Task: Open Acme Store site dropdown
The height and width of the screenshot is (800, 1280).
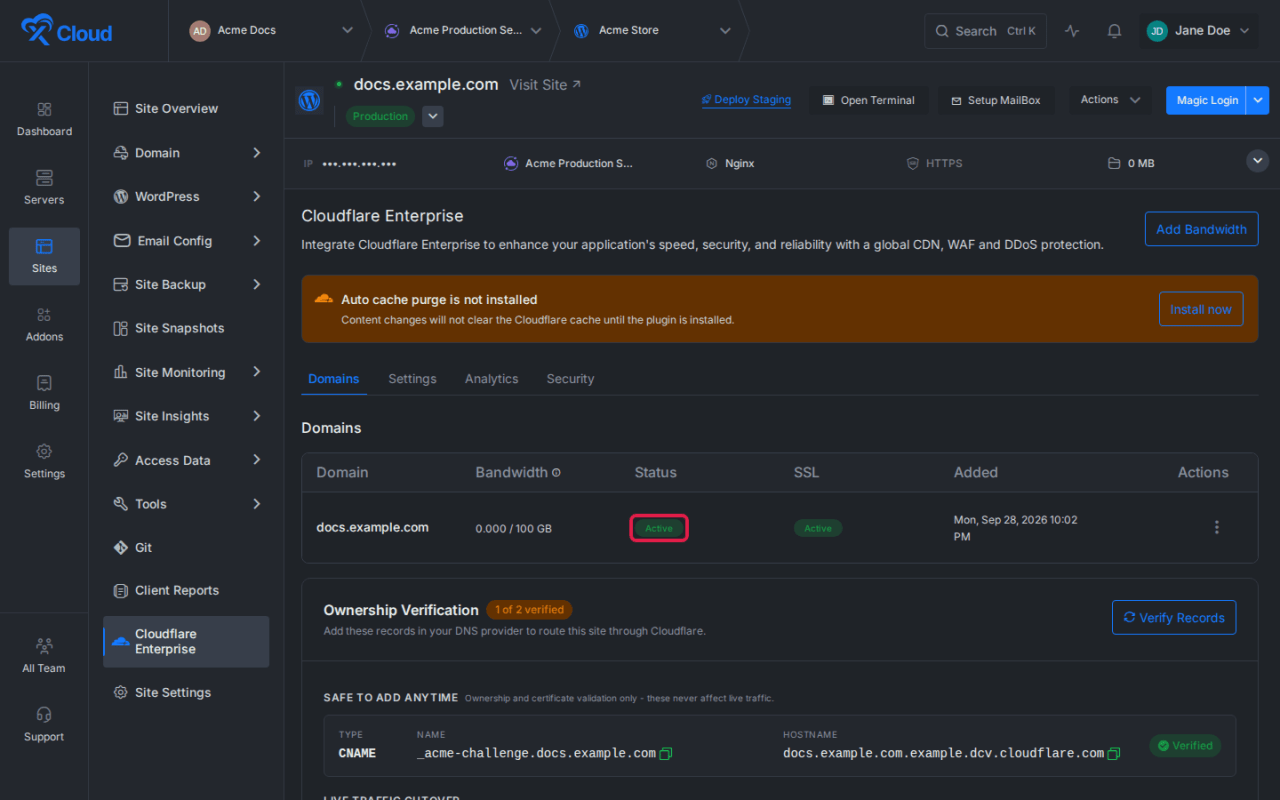Action: click(x=725, y=31)
